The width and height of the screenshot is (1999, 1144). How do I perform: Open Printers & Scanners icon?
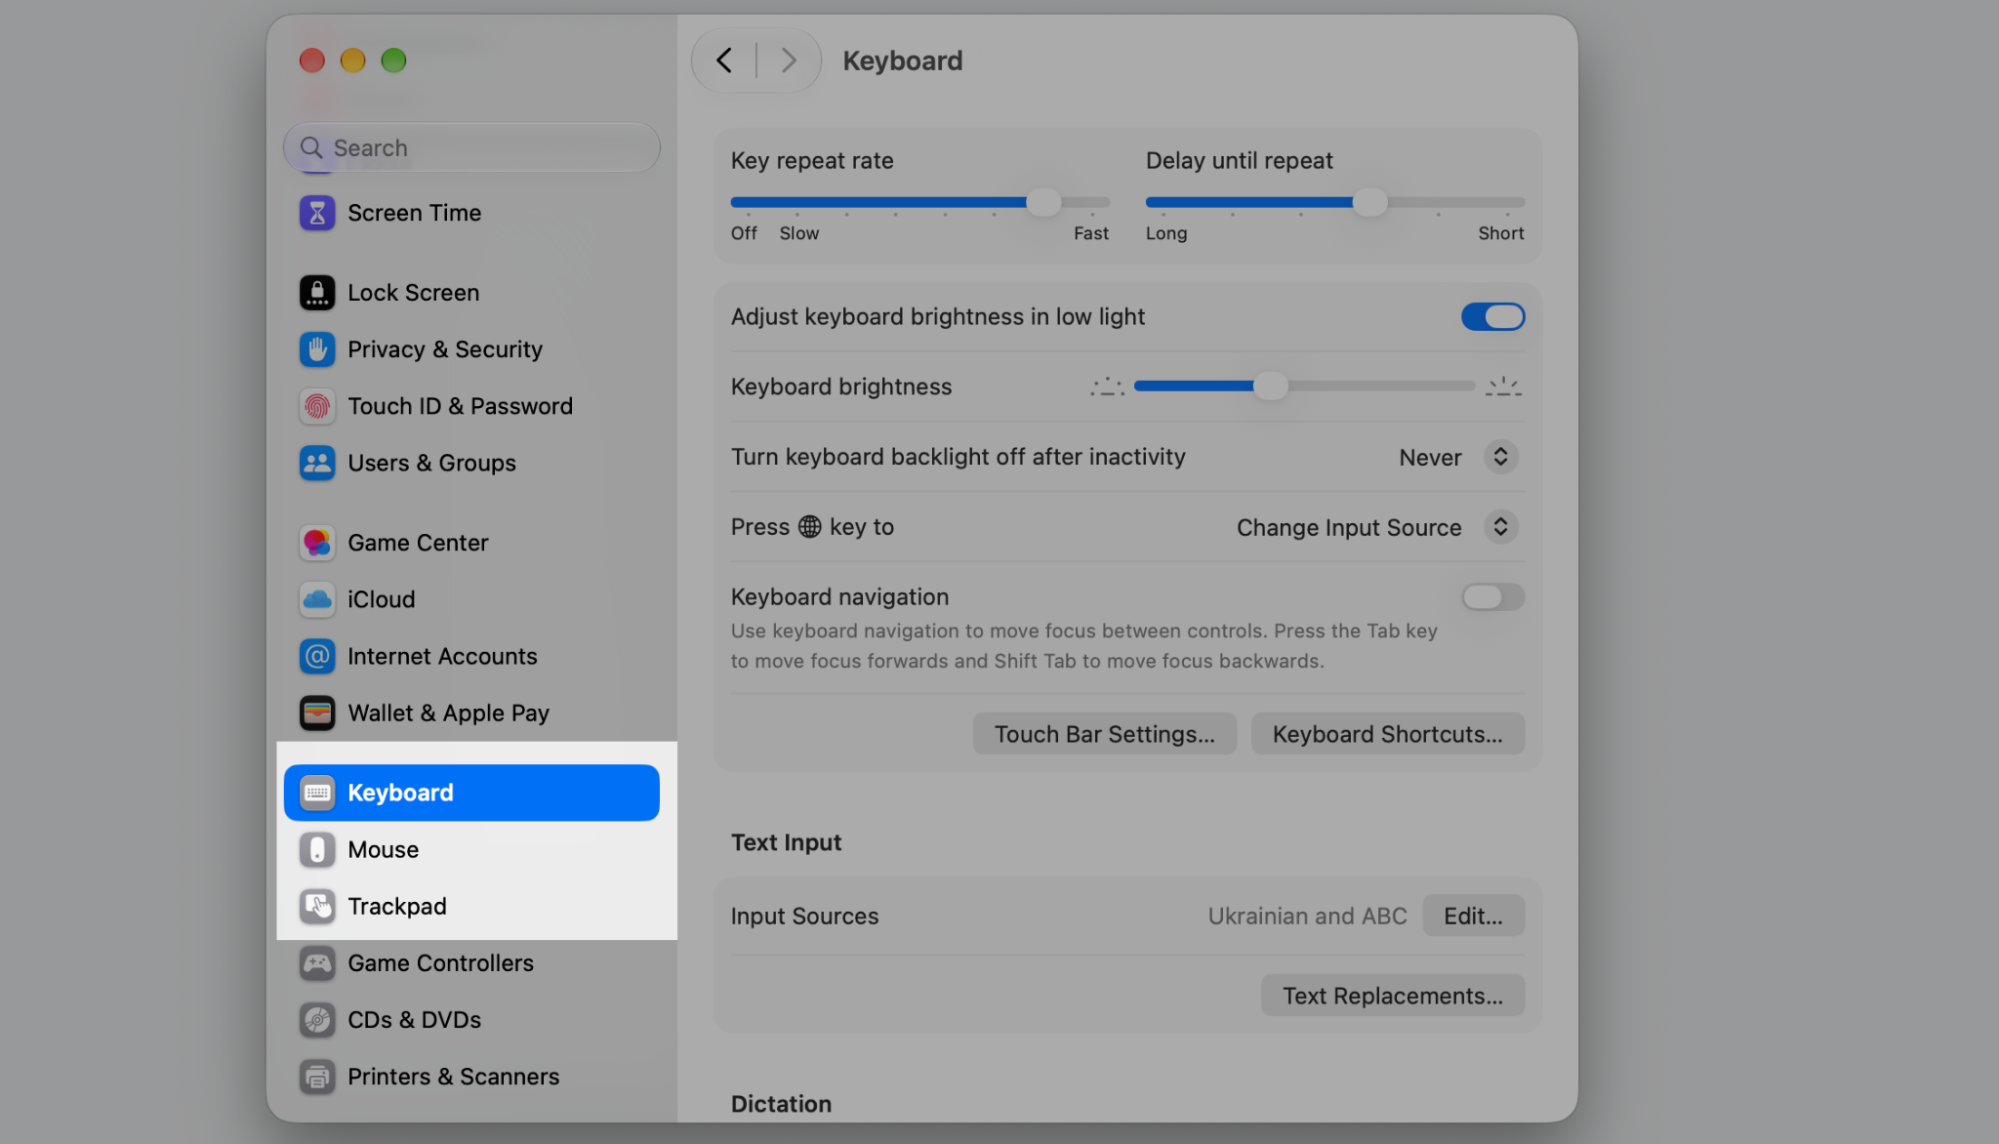coord(317,1077)
